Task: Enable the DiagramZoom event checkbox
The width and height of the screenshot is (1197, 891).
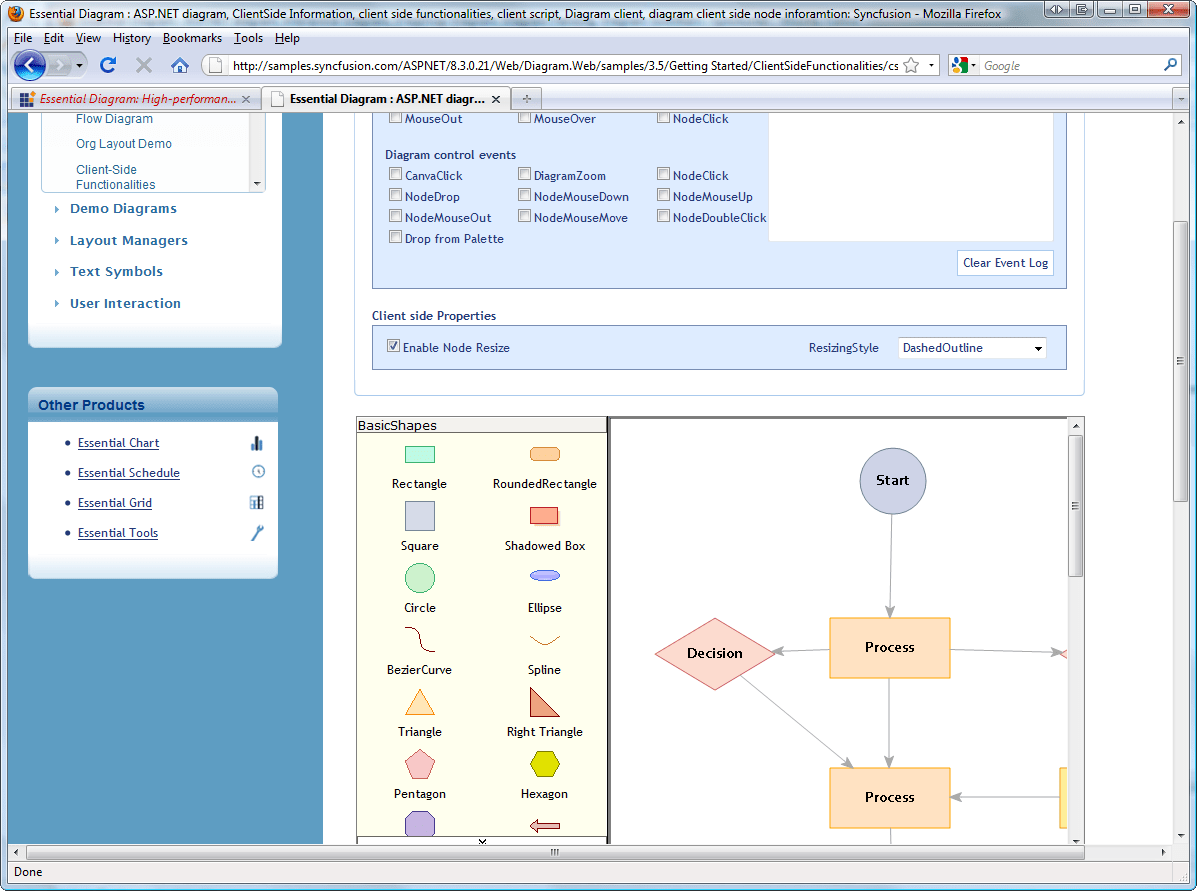Action: 524,174
